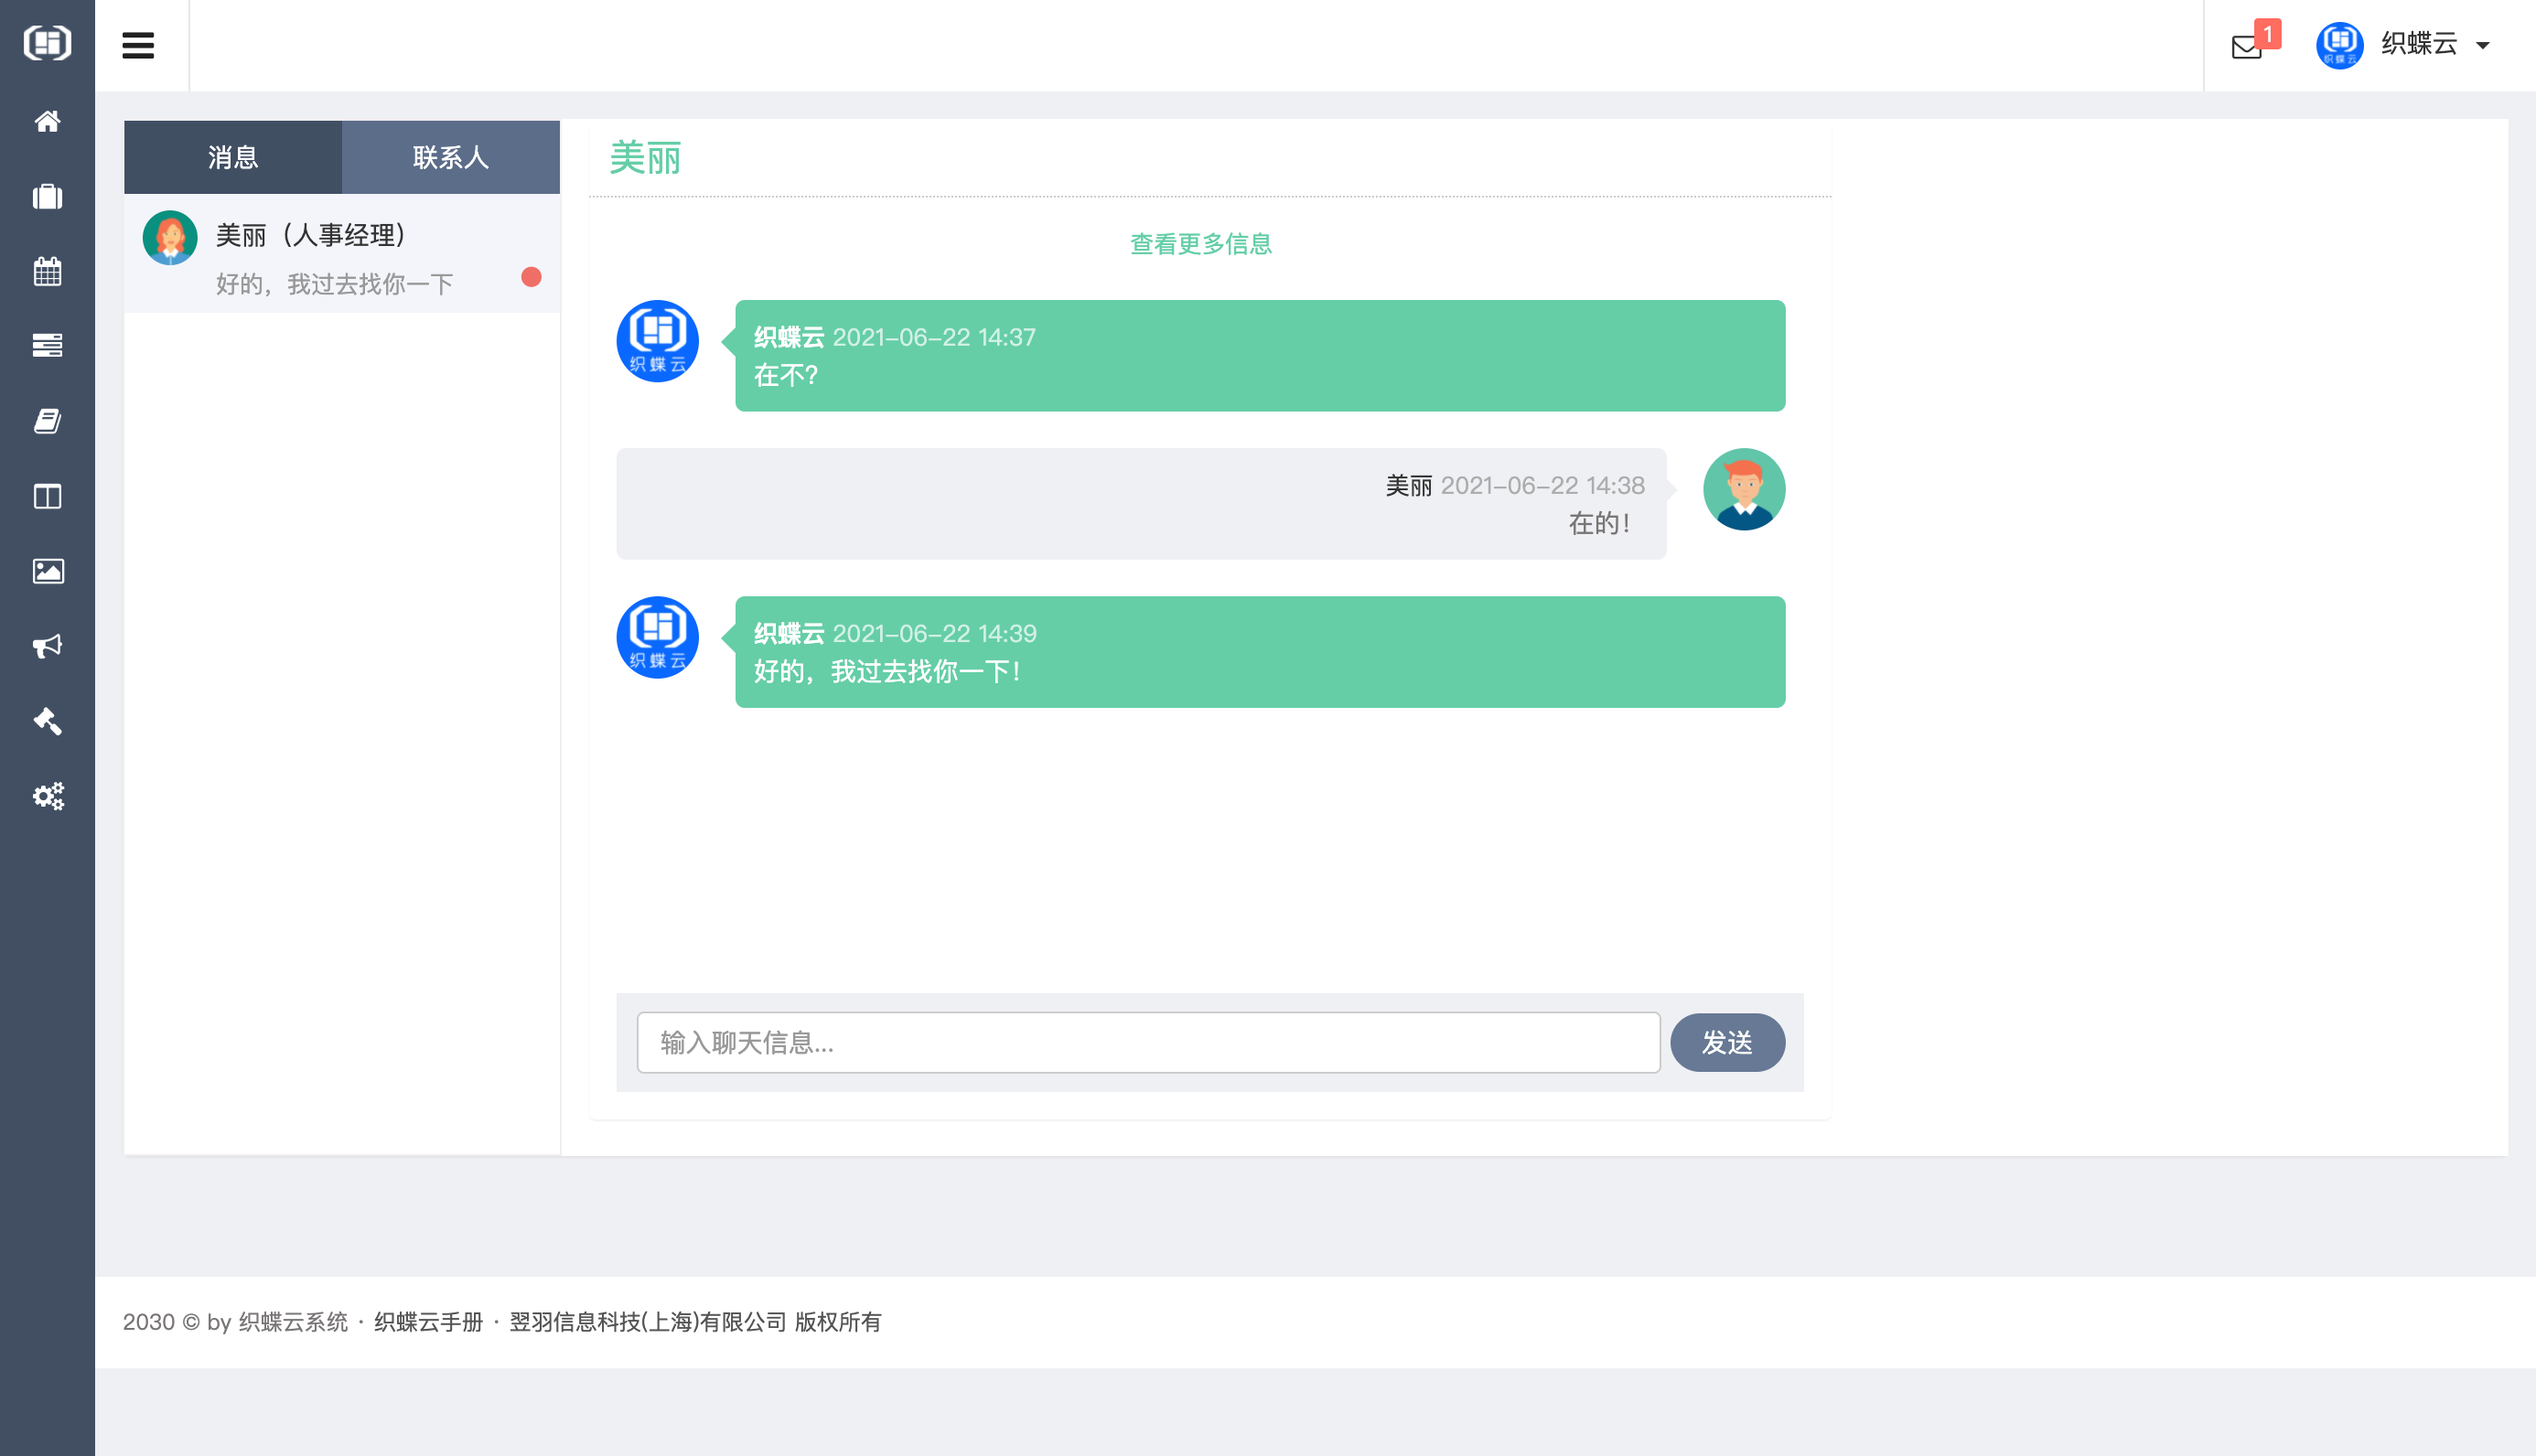Open the gavel sidebar icon
Screen dimensions: 2536x1456
click(x=47, y=721)
